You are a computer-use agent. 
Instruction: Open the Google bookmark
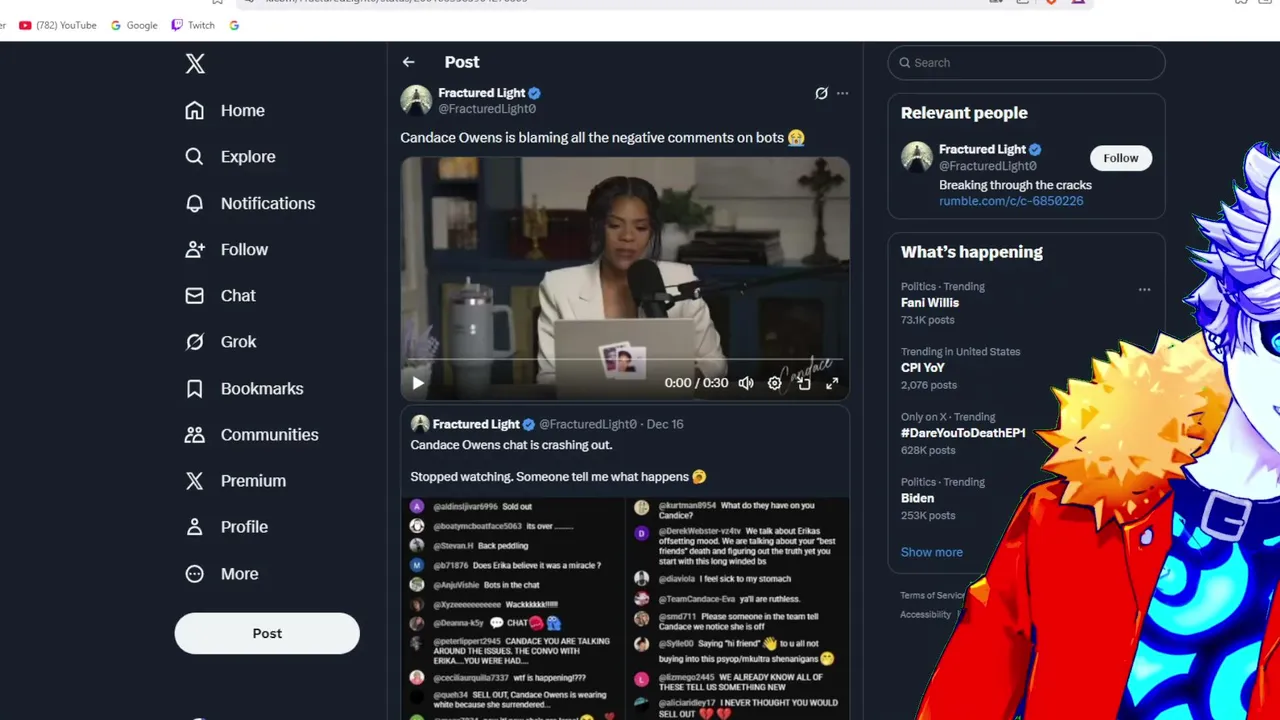[134, 25]
